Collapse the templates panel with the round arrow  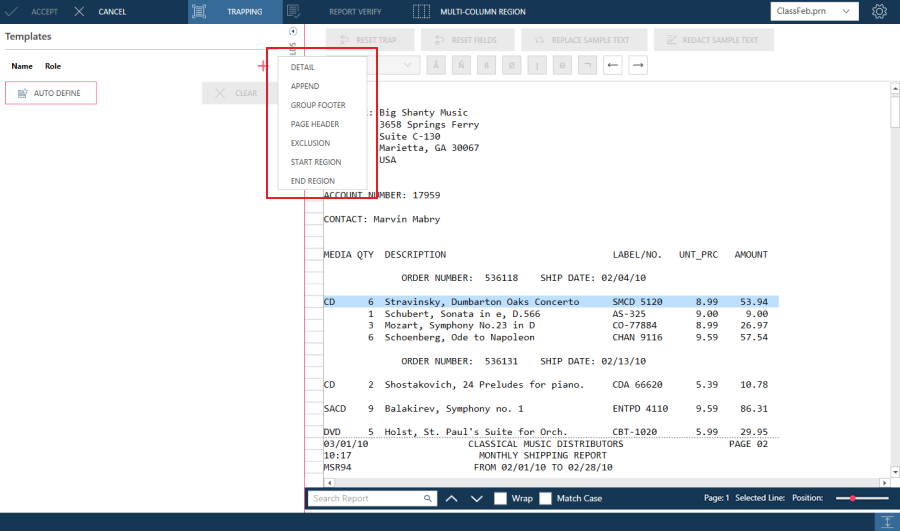coord(292,32)
